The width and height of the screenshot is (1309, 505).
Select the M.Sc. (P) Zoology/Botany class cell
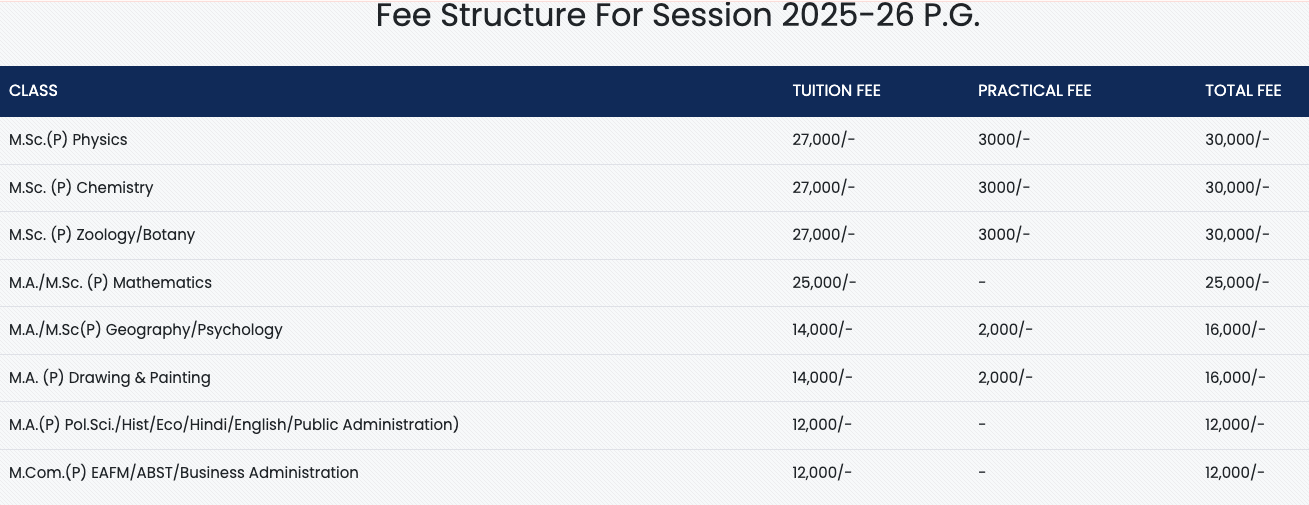102,235
